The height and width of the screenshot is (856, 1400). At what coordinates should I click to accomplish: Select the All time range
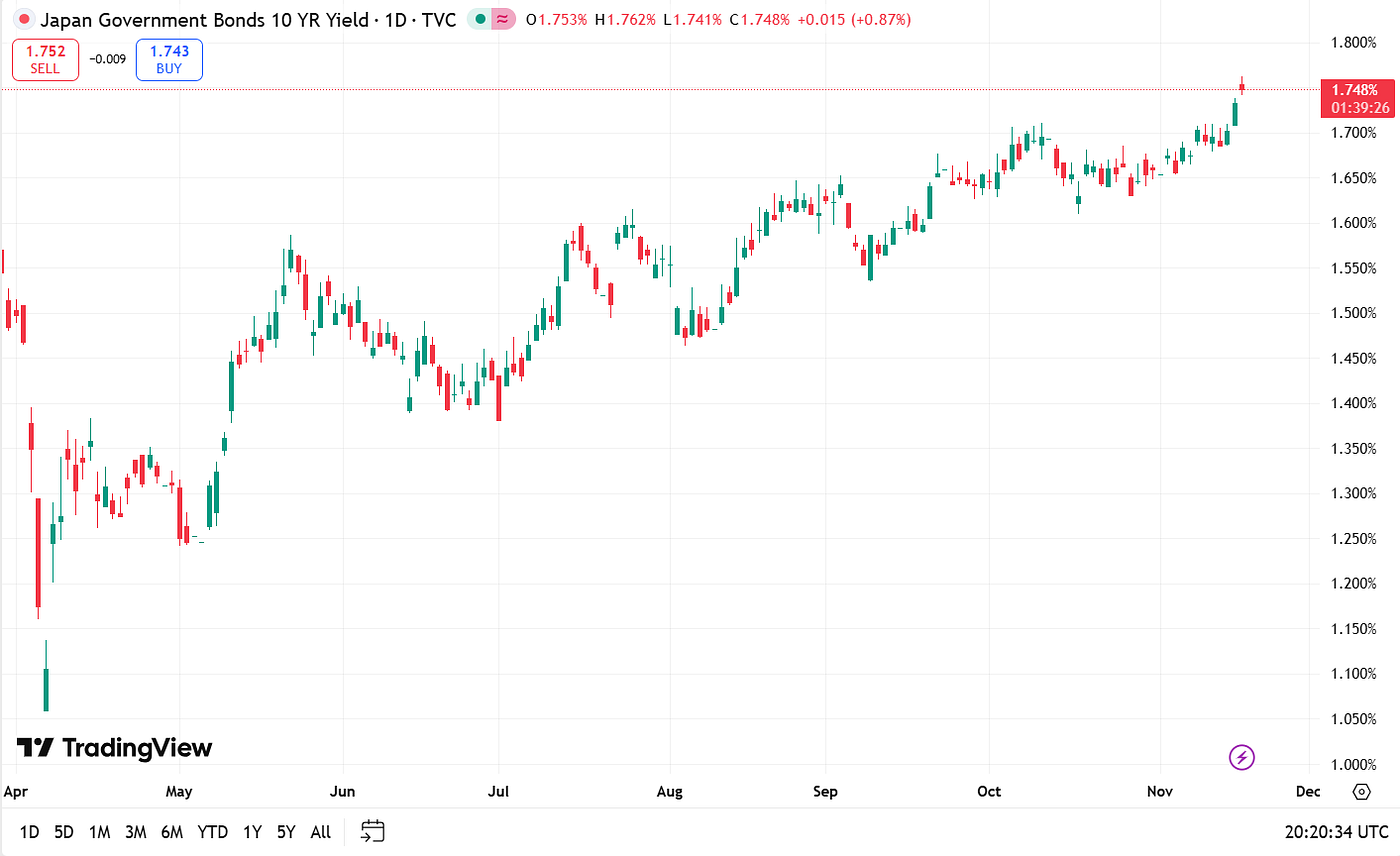[320, 832]
